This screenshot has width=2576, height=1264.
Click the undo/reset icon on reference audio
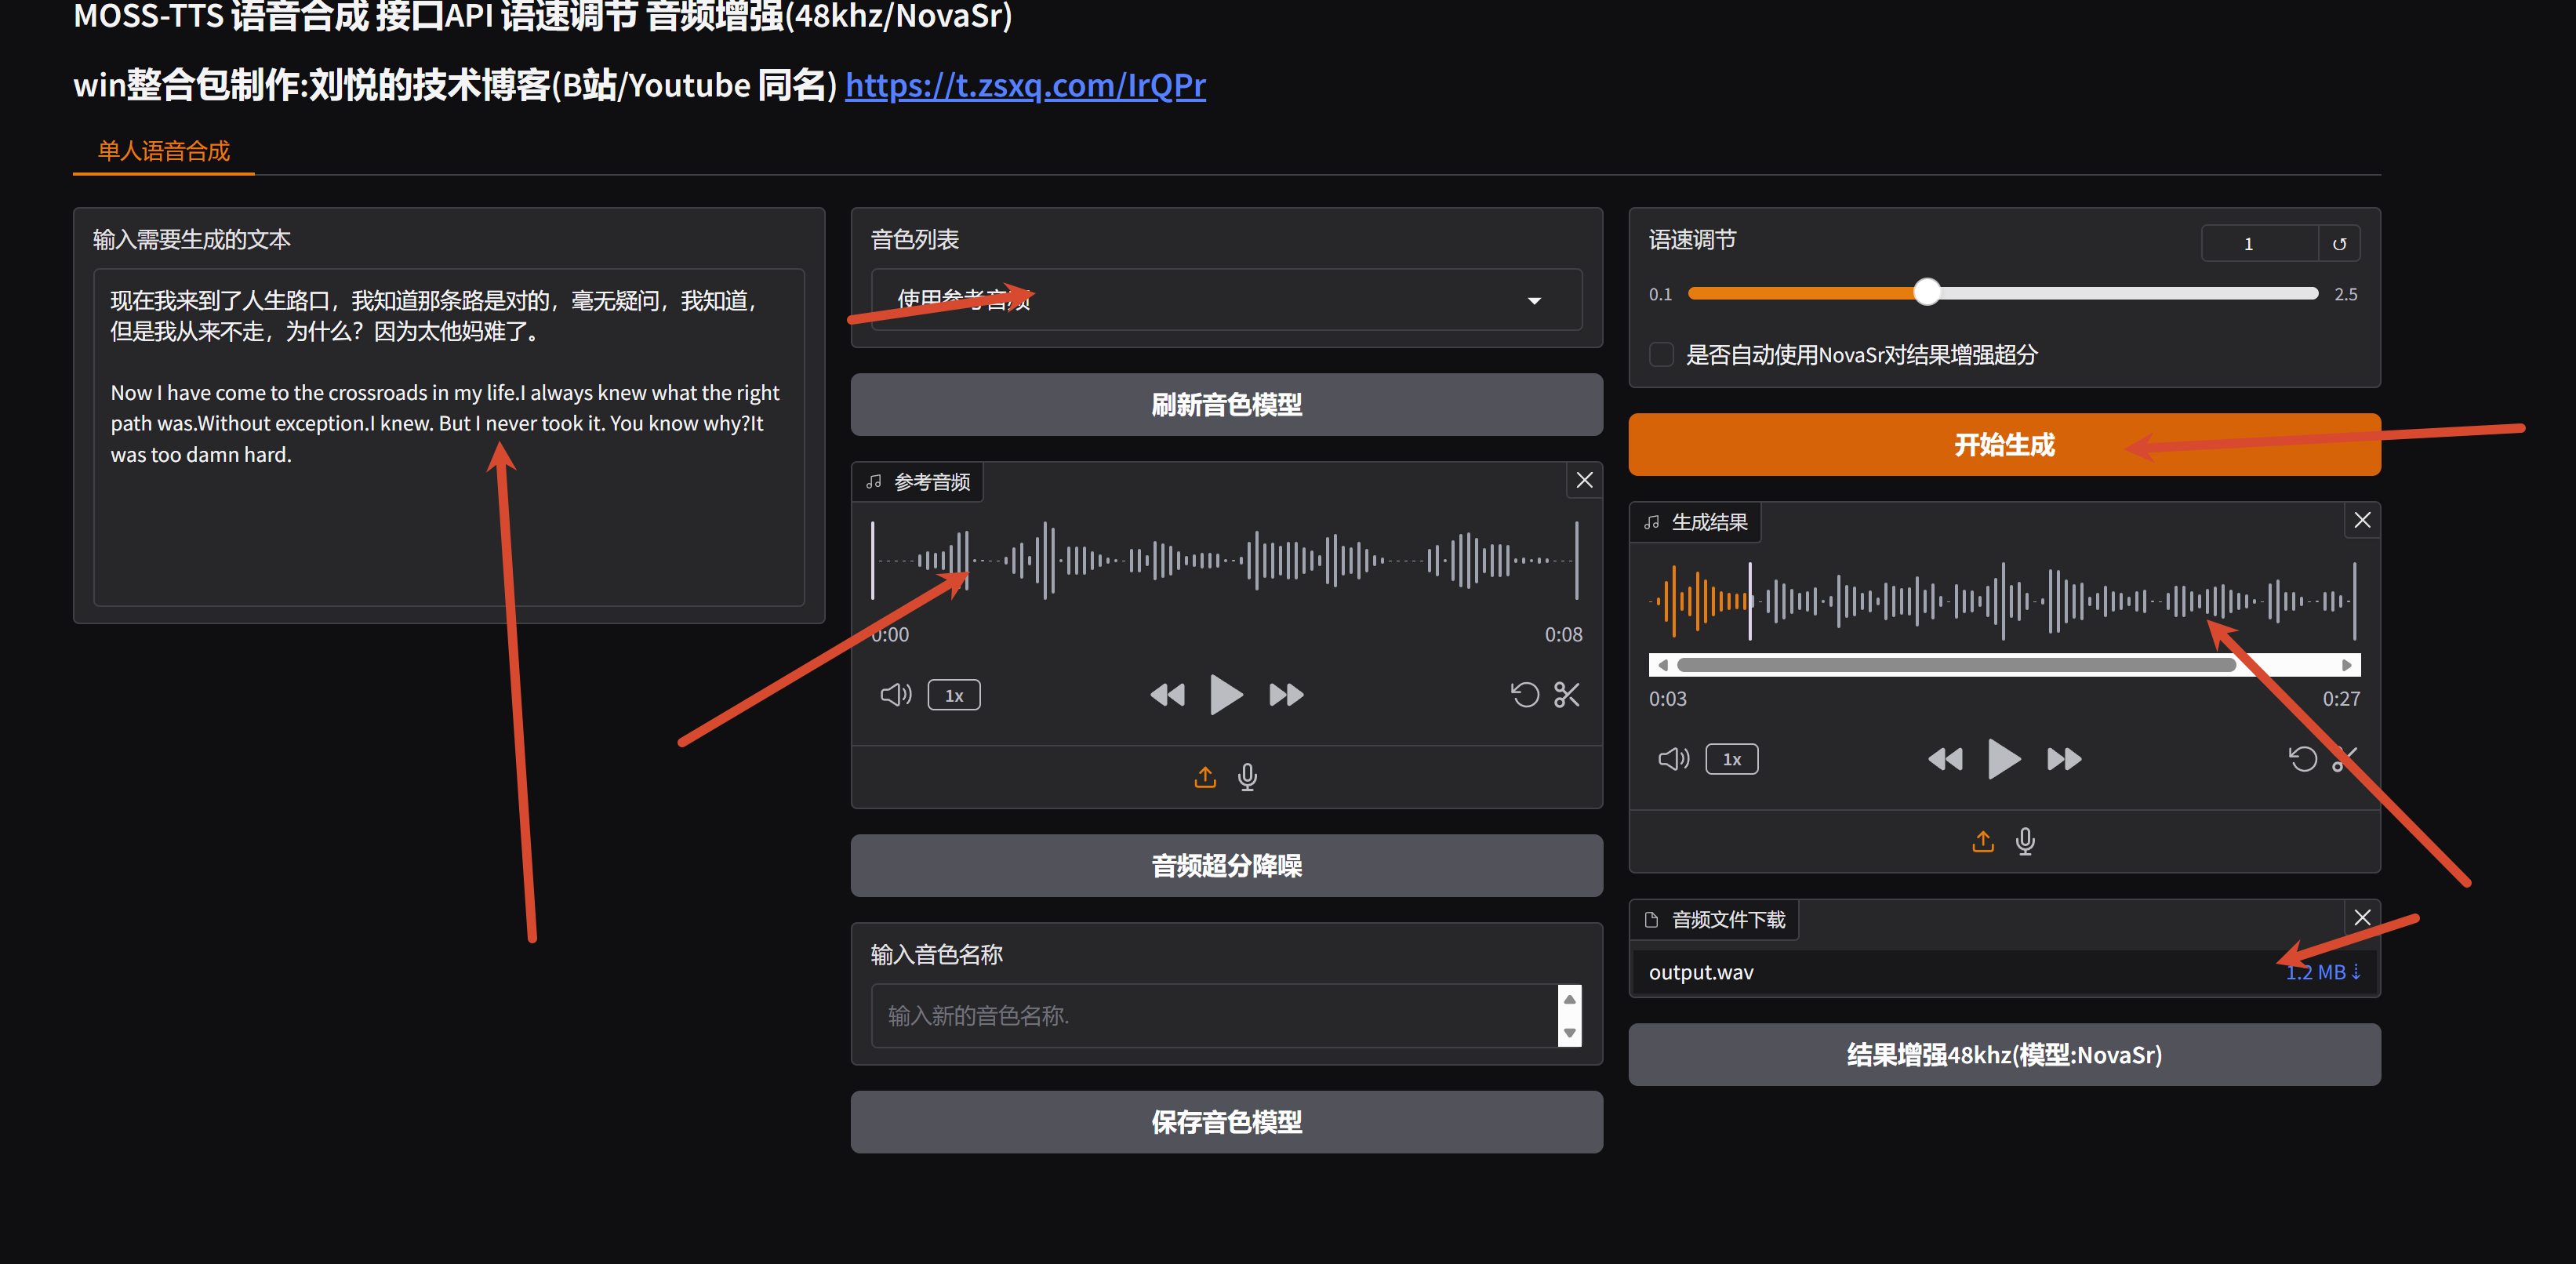coord(1524,694)
